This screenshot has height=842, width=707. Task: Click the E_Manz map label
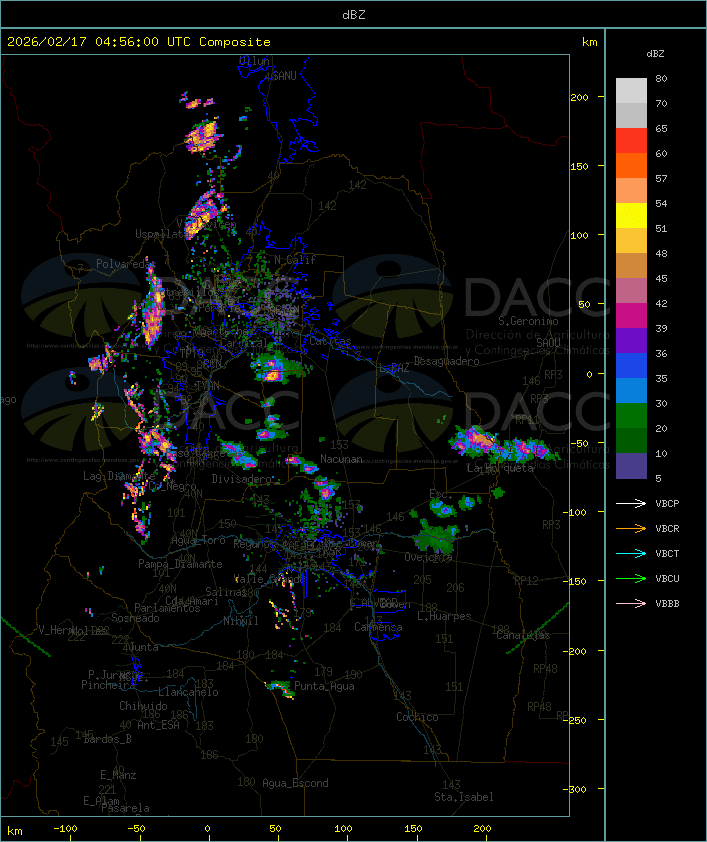(118, 775)
